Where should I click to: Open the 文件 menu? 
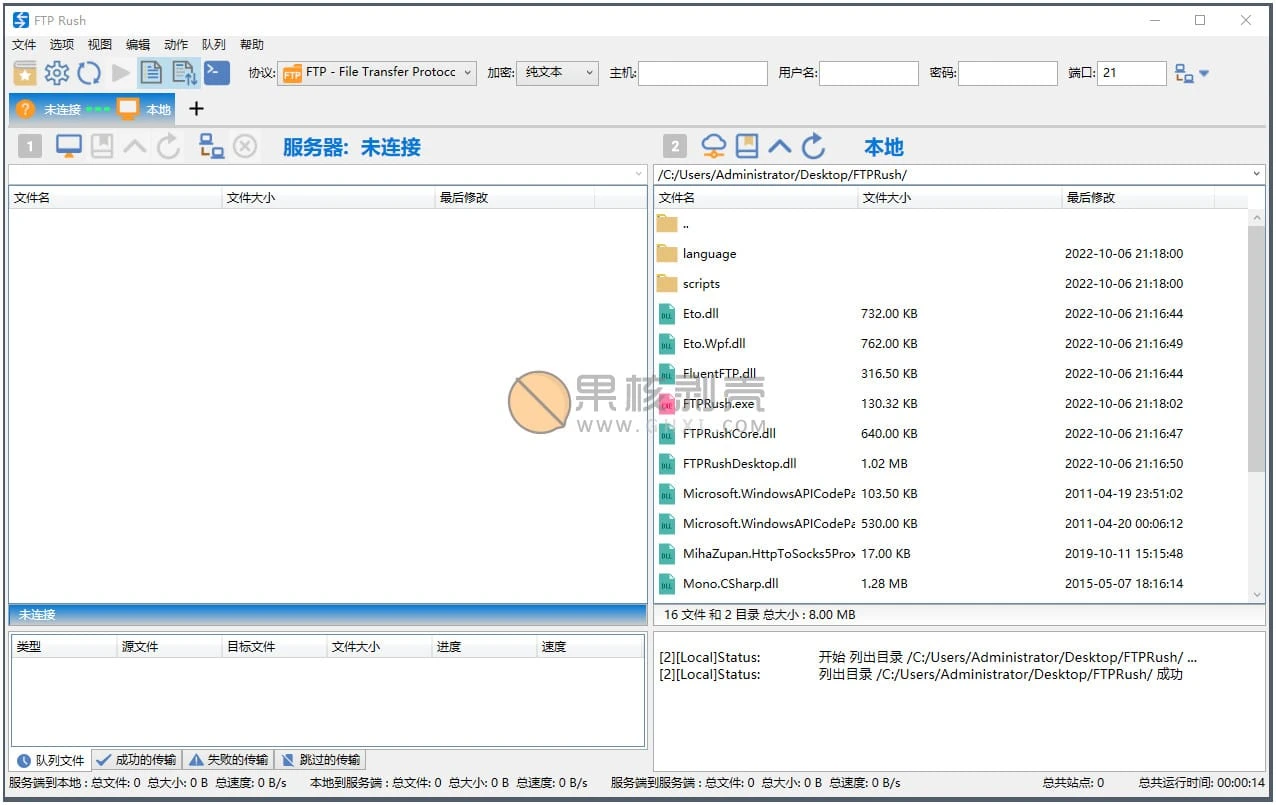coord(24,45)
